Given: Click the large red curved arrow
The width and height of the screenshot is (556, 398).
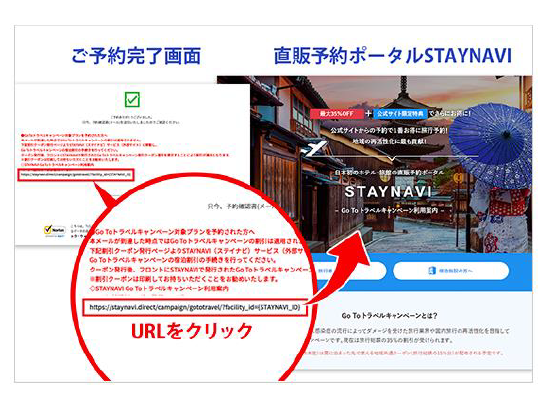Looking at the screenshot, I should (x=340, y=270).
